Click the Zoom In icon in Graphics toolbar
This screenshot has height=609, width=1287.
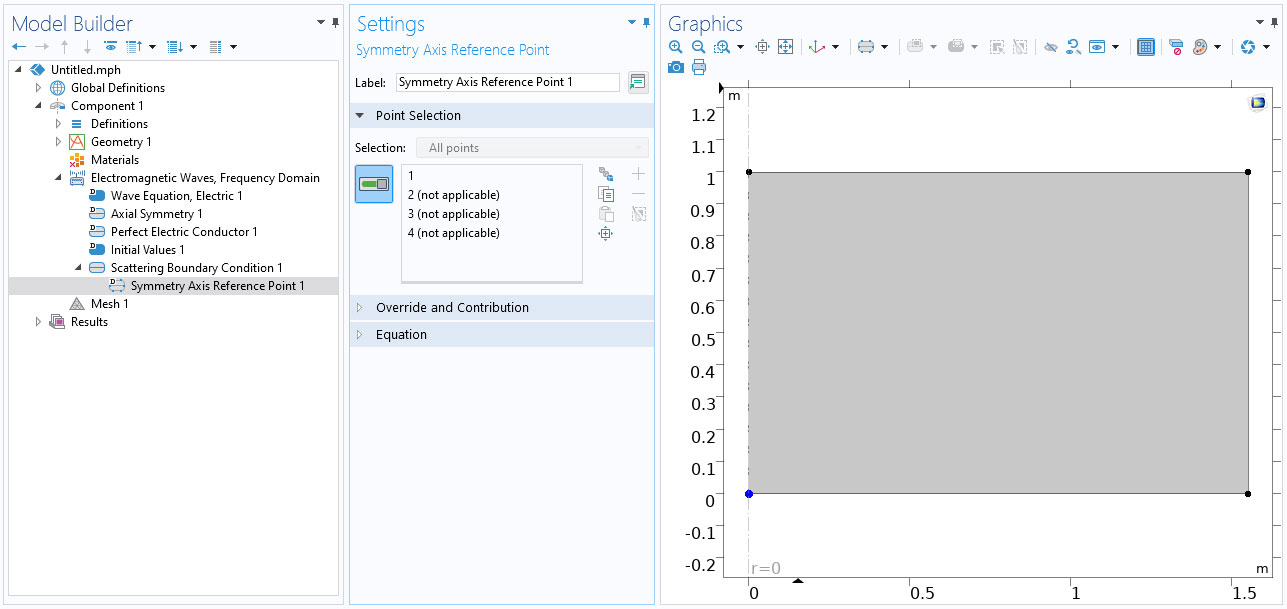click(676, 47)
